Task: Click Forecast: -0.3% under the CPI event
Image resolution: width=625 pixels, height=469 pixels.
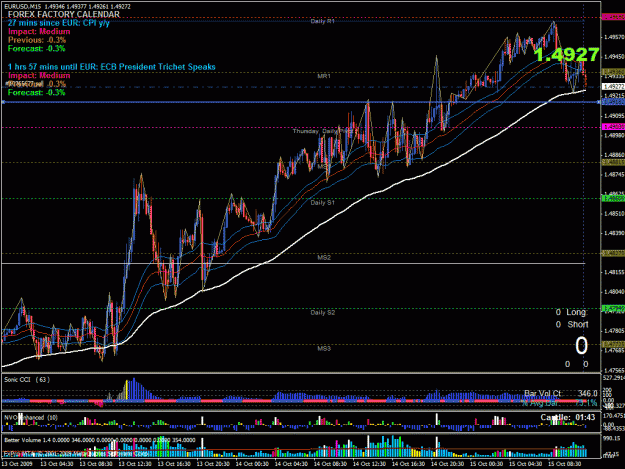Action: click(36, 49)
